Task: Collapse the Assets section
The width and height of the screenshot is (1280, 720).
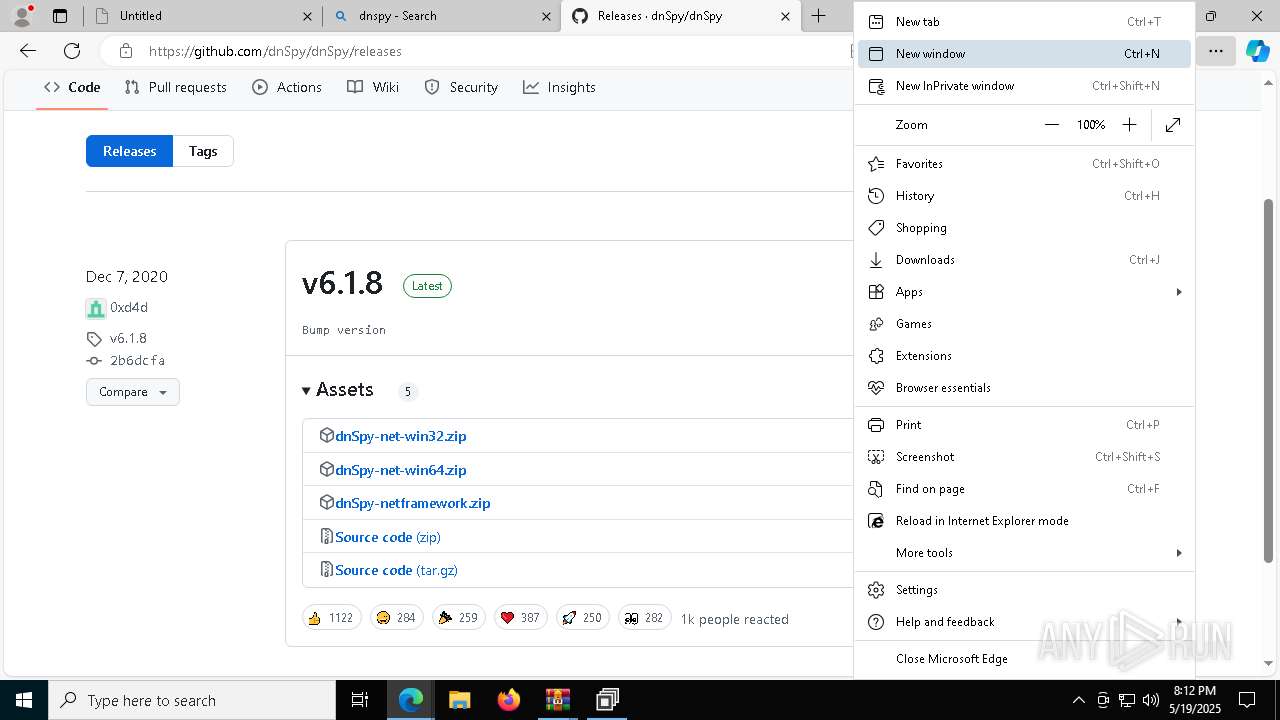Action: (338, 390)
